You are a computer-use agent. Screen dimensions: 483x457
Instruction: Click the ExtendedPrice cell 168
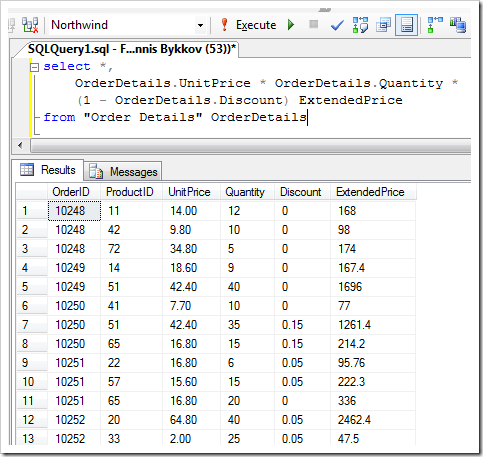coord(373,211)
